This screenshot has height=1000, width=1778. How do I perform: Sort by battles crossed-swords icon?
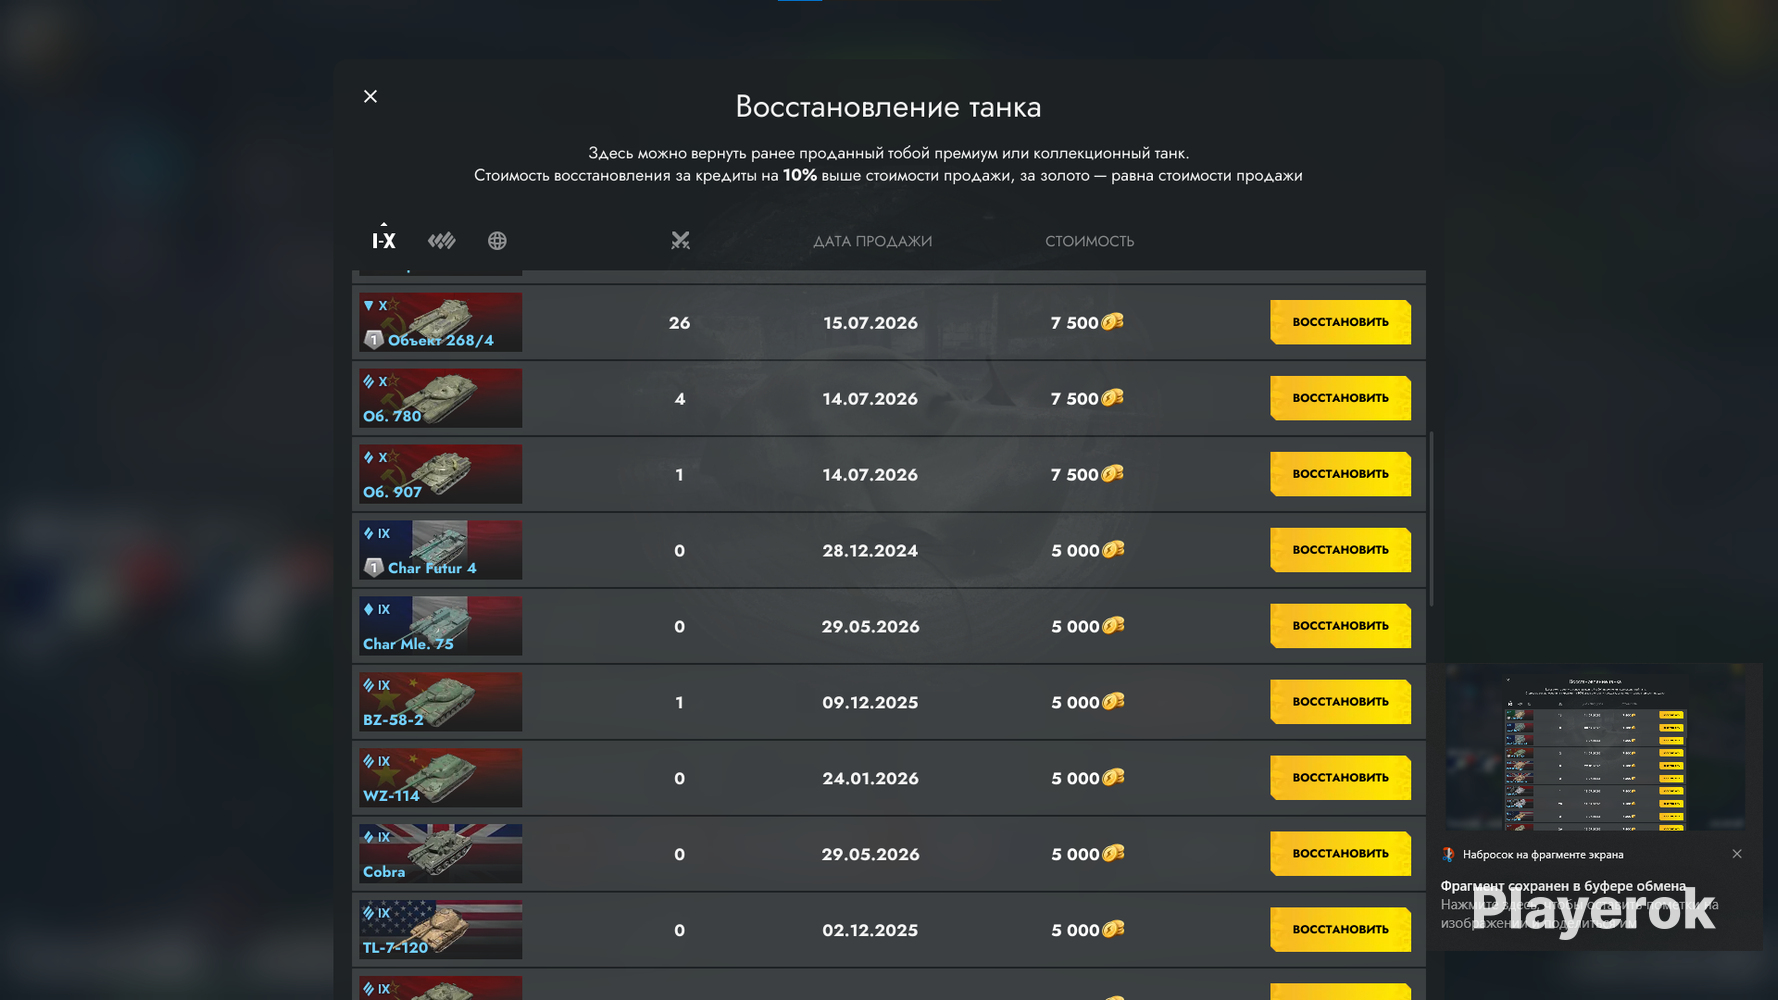coord(680,240)
